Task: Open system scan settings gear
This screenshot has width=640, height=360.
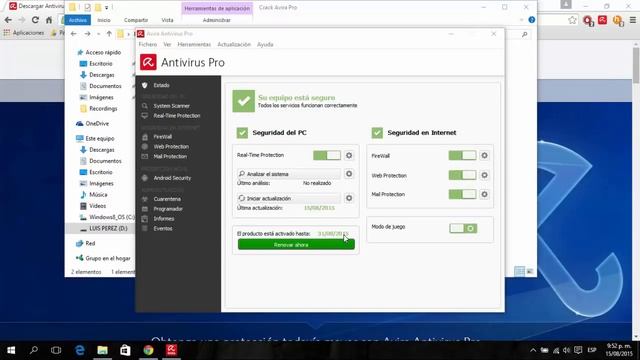Action: click(x=349, y=174)
